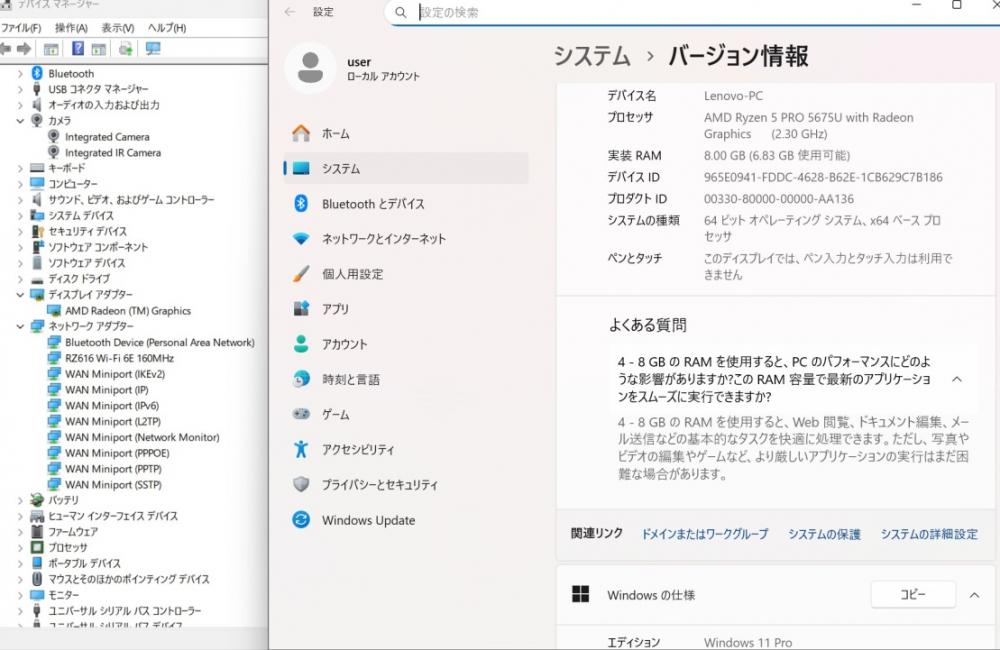Viewport: 1000px width, 650px height.
Task: Click the blue Help icon in Device Manager toolbar
Action: (x=77, y=49)
